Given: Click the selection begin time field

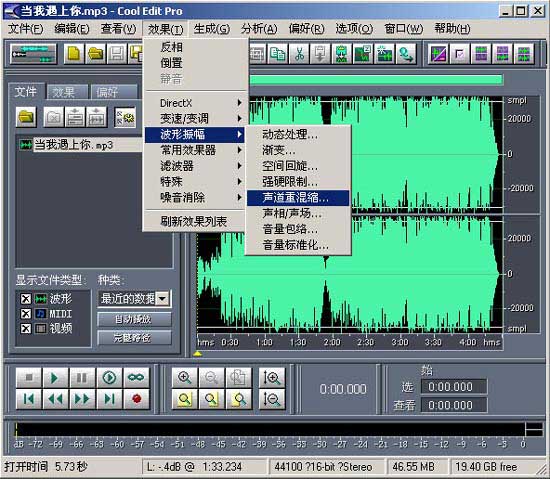Looking at the screenshot, I should [x=454, y=387].
